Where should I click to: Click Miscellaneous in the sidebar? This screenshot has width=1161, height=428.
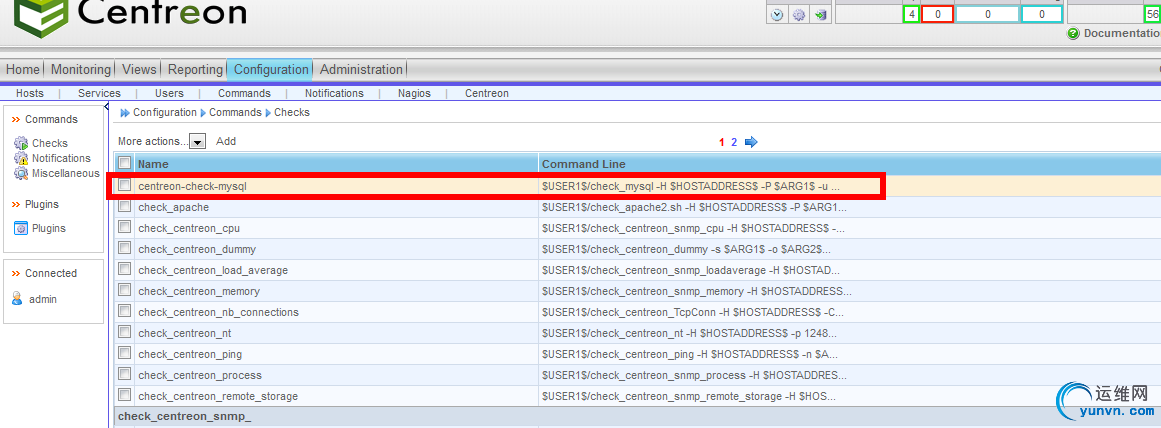(66, 173)
